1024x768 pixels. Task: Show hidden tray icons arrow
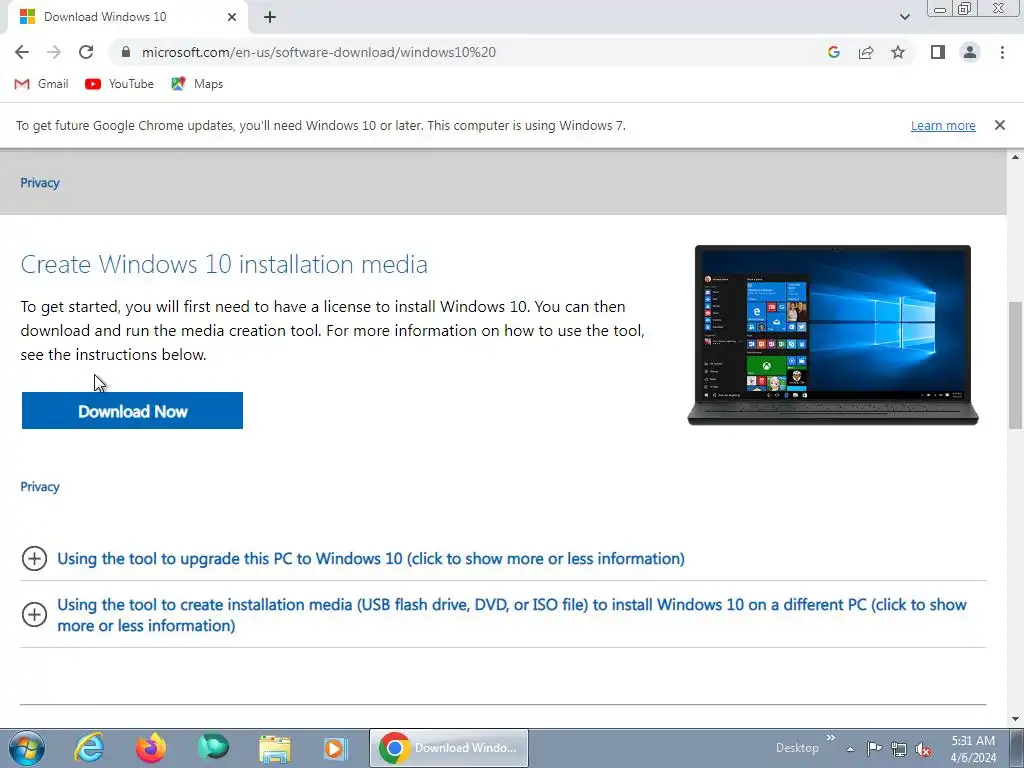850,748
